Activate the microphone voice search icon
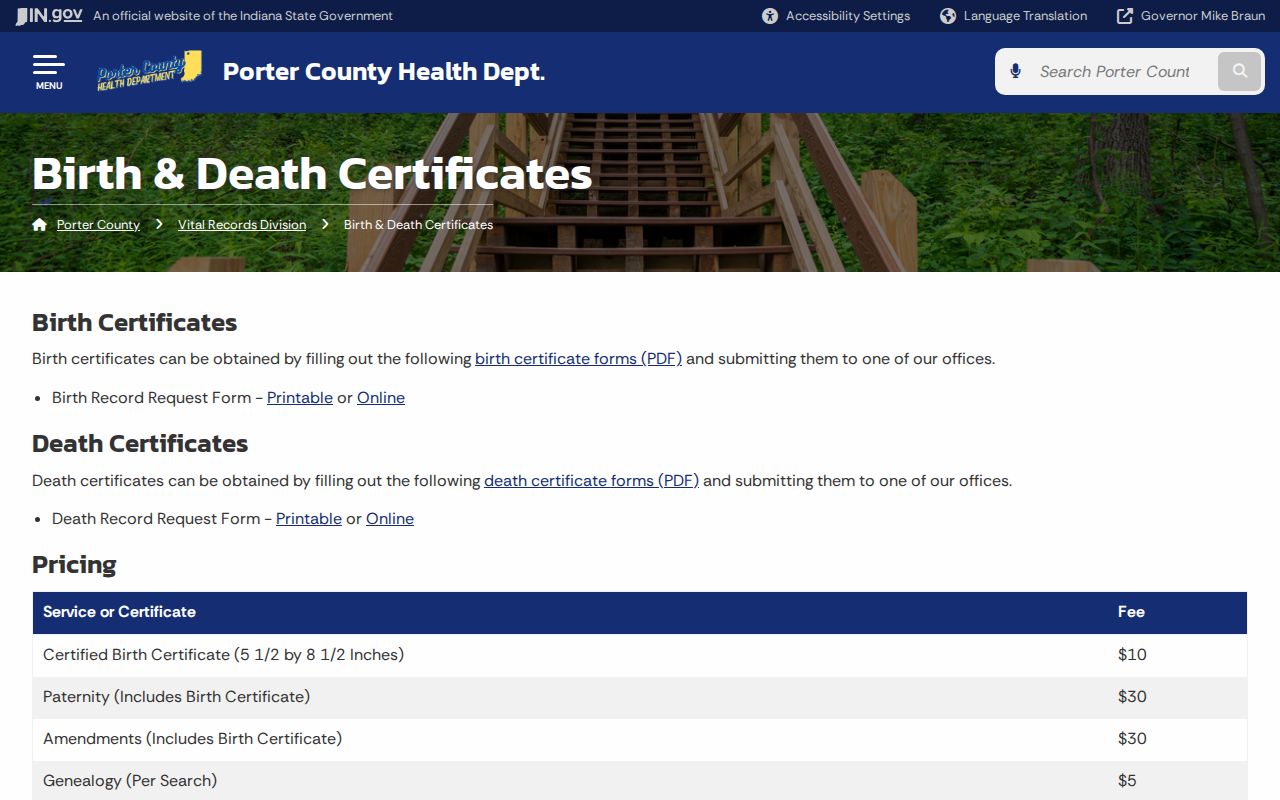 point(1016,72)
